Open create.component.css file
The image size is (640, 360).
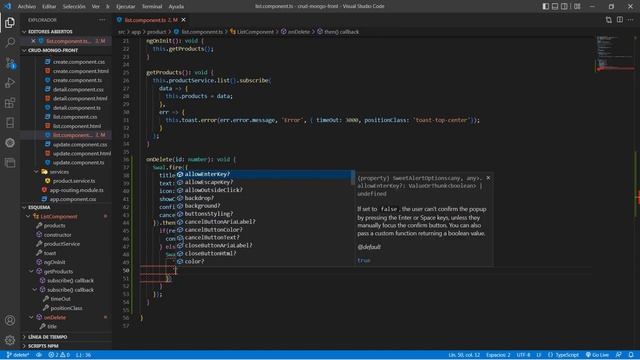pyautogui.click(x=79, y=62)
